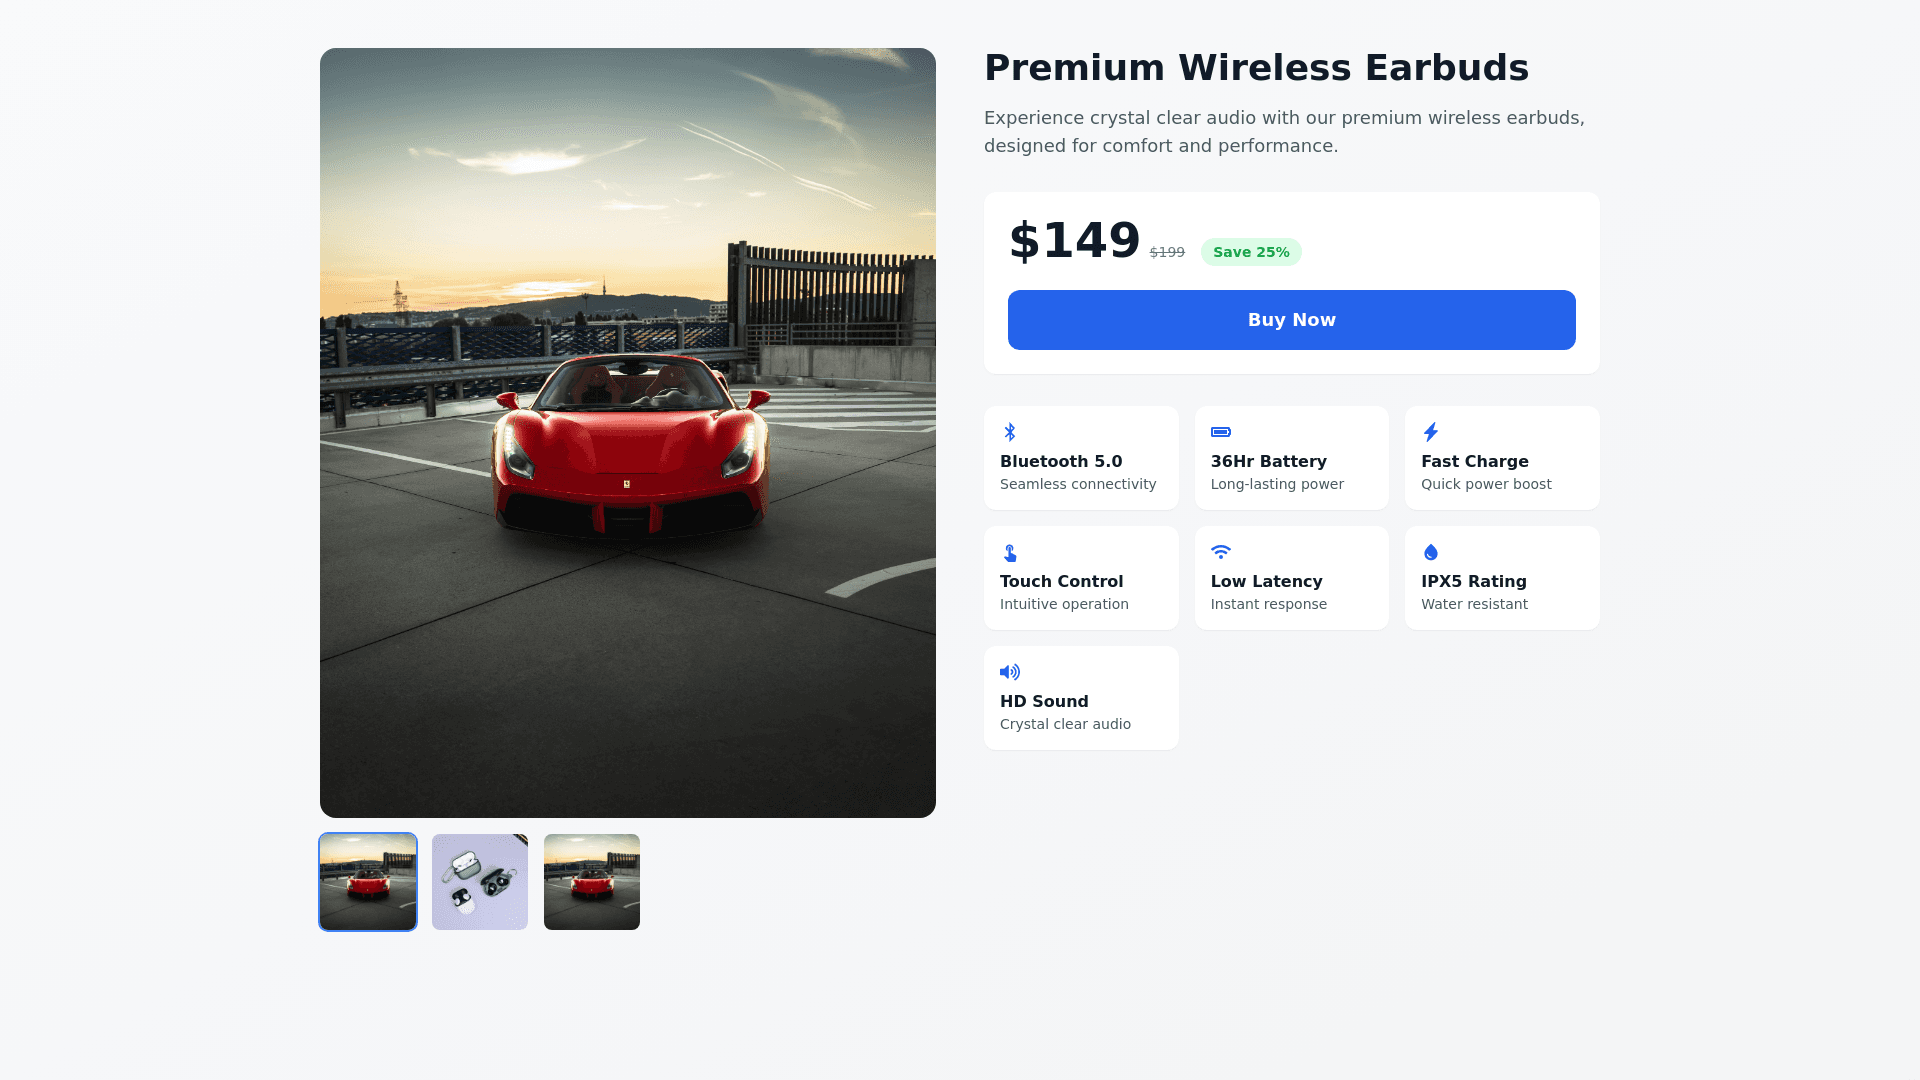Image resolution: width=1920 pixels, height=1080 pixels.
Task: Click the Save 25% badge
Action: 1251,252
